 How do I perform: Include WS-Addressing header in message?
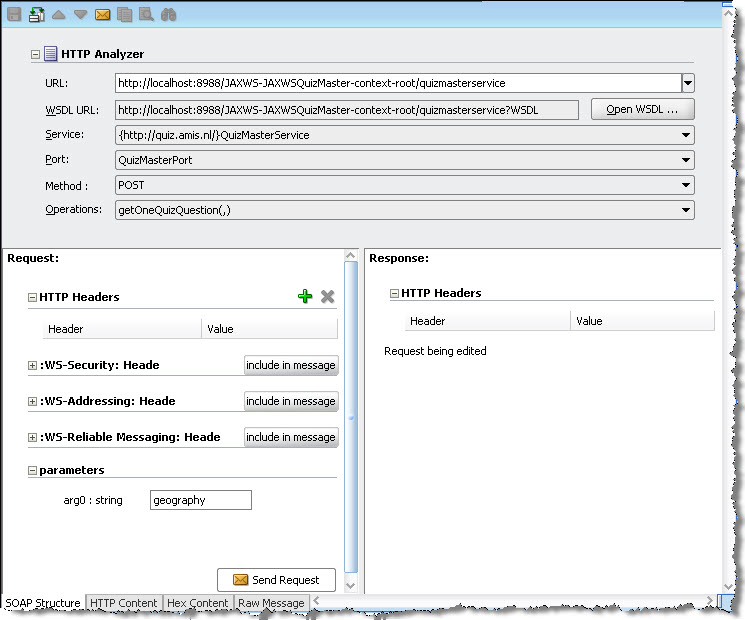(291, 401)
